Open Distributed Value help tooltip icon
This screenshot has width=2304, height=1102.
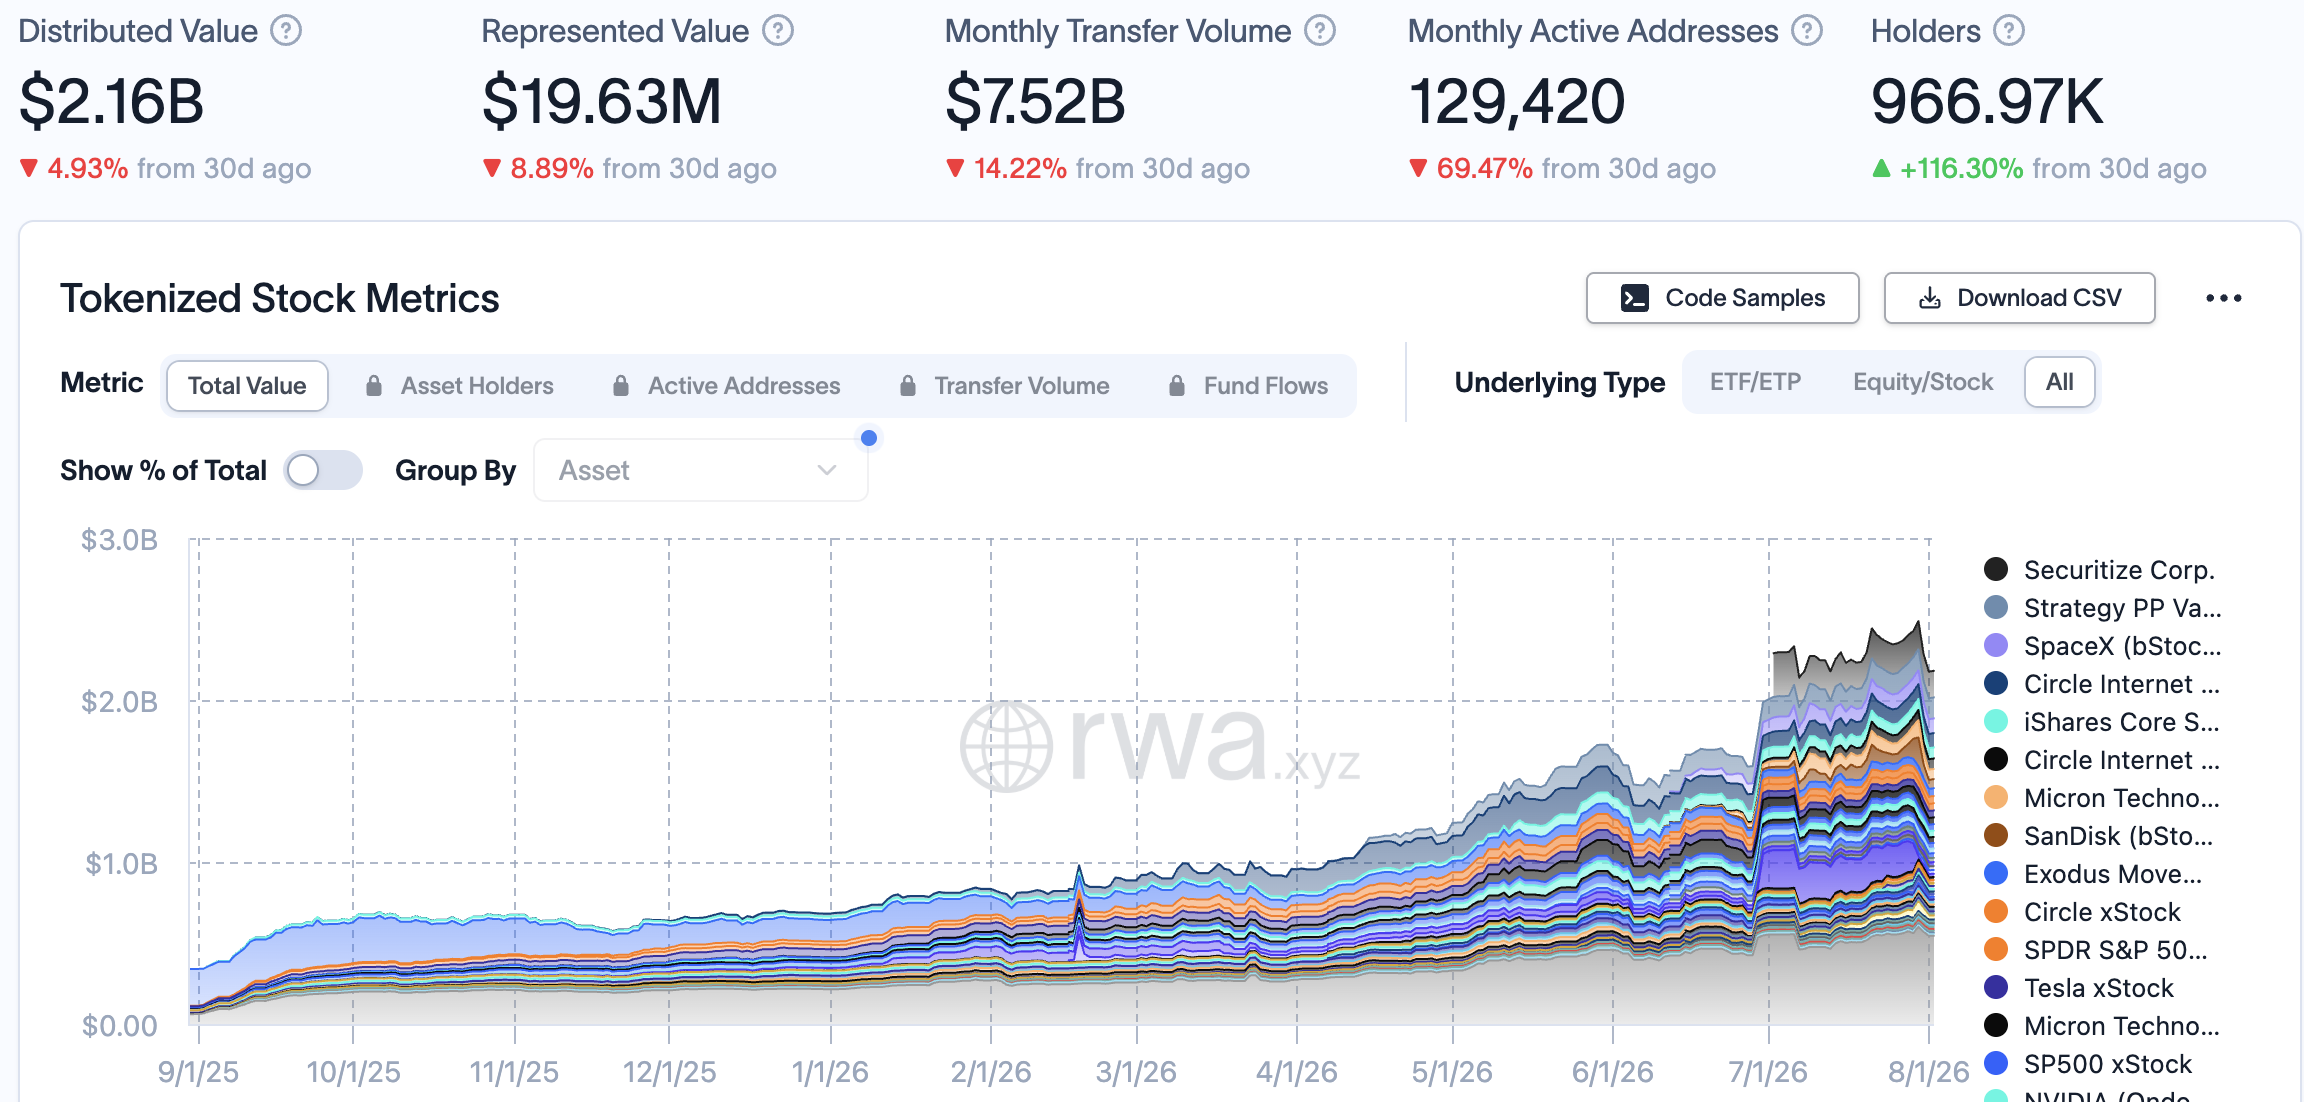[286, 31]
